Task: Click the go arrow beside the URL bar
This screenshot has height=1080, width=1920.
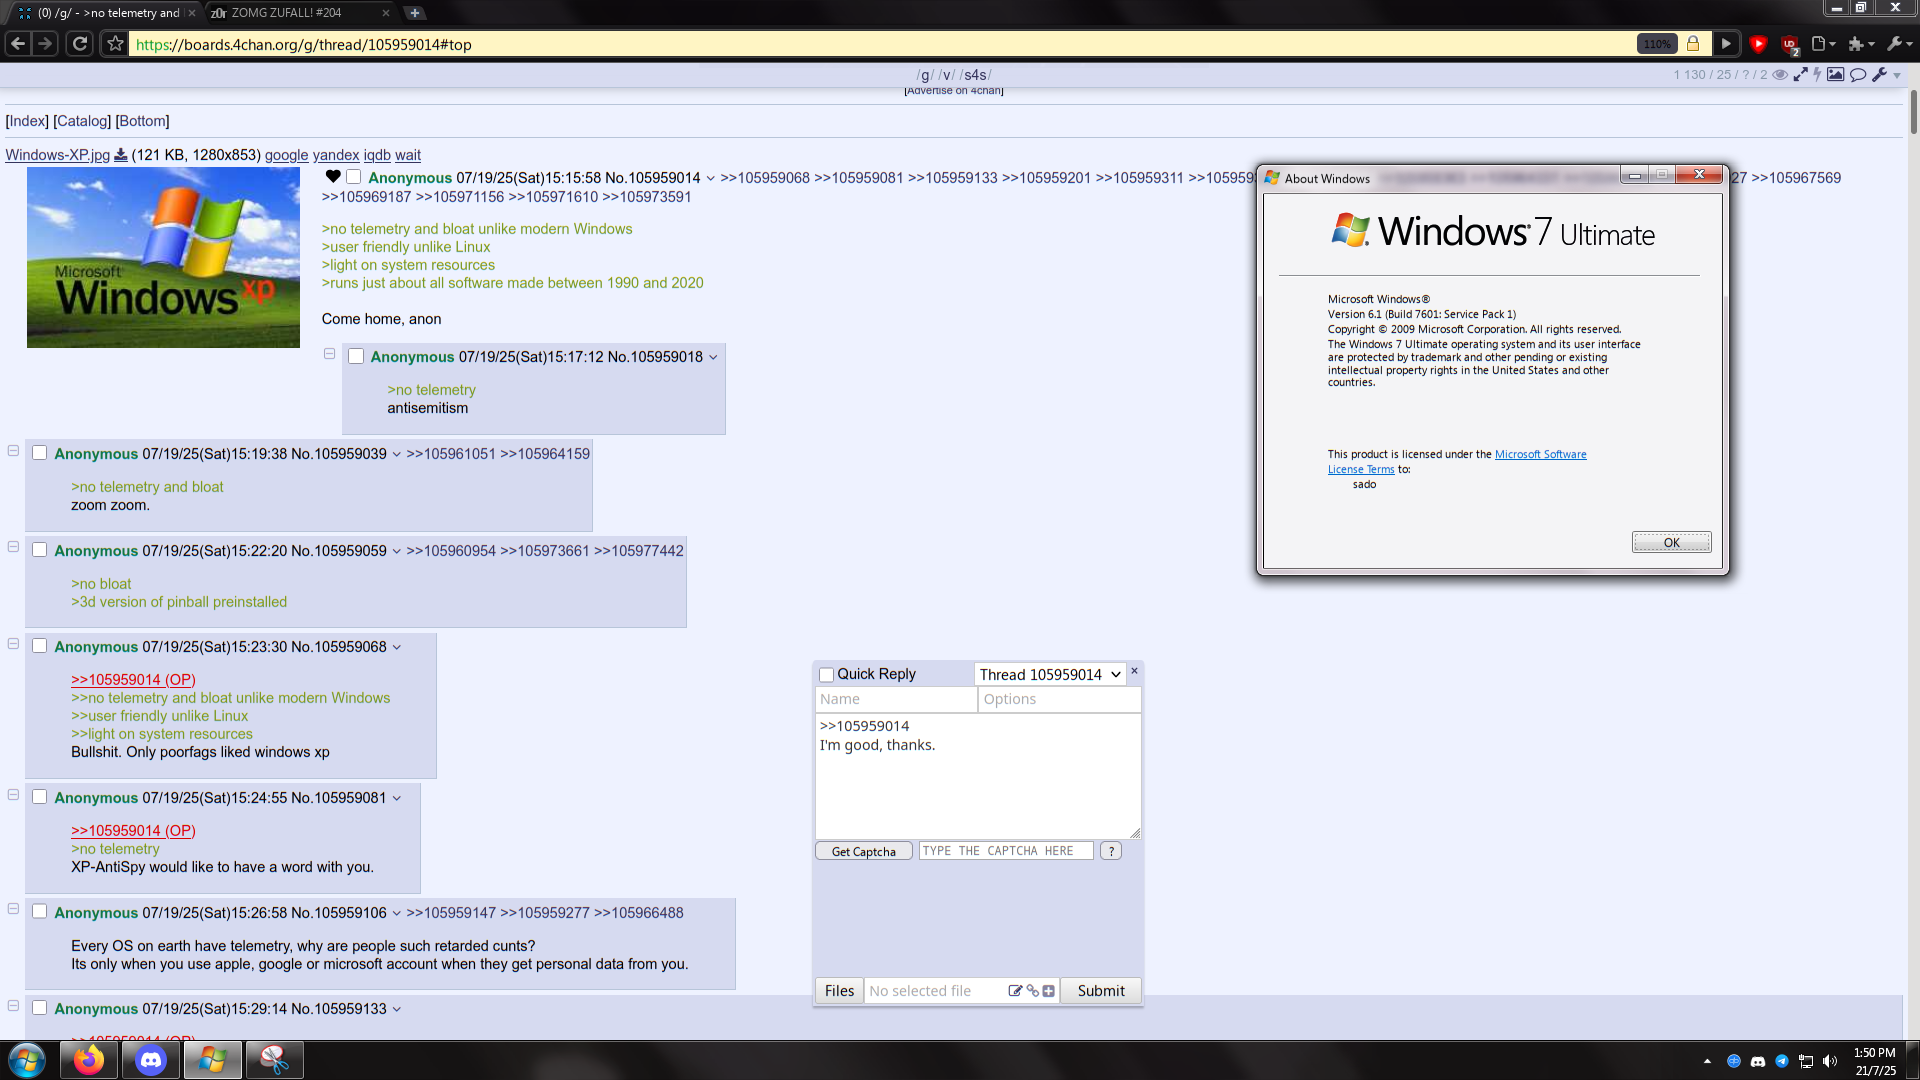Action: point(1726,44)
